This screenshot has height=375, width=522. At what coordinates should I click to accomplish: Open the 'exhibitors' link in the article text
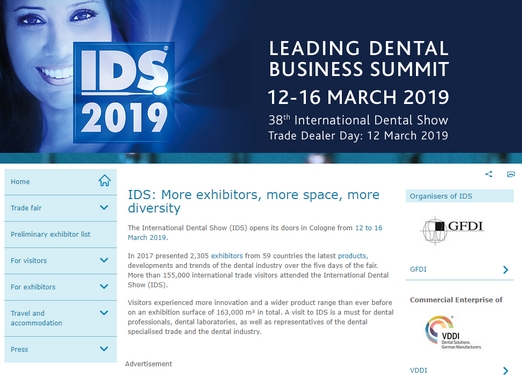point(227,256)
